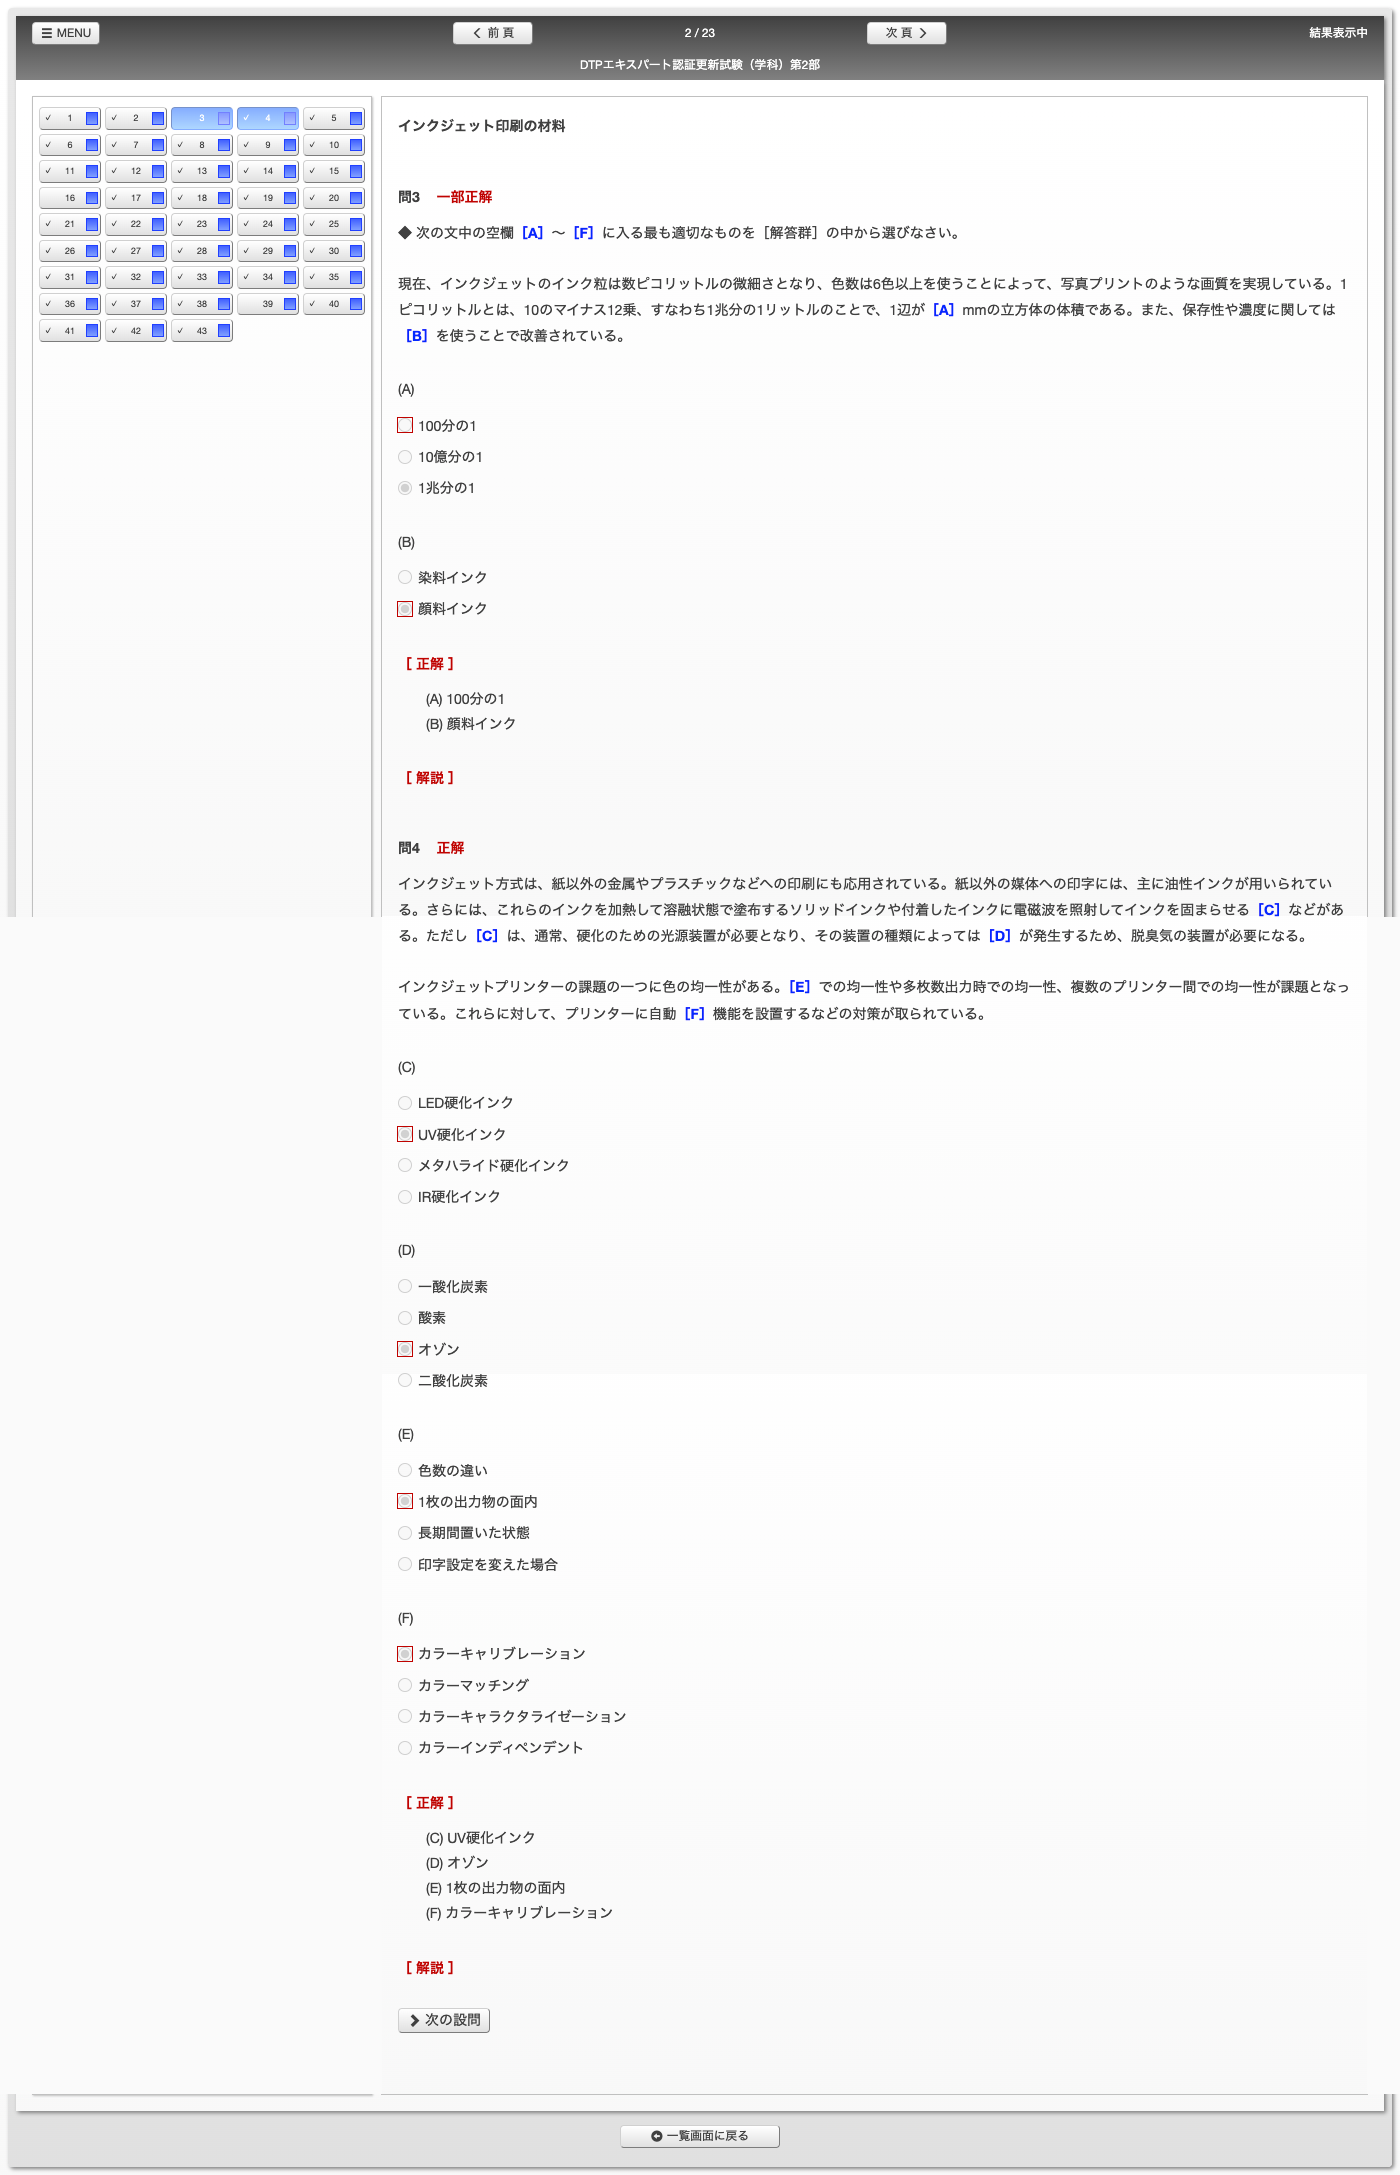Select the 10億分の1 radio option

coord(405,457)
